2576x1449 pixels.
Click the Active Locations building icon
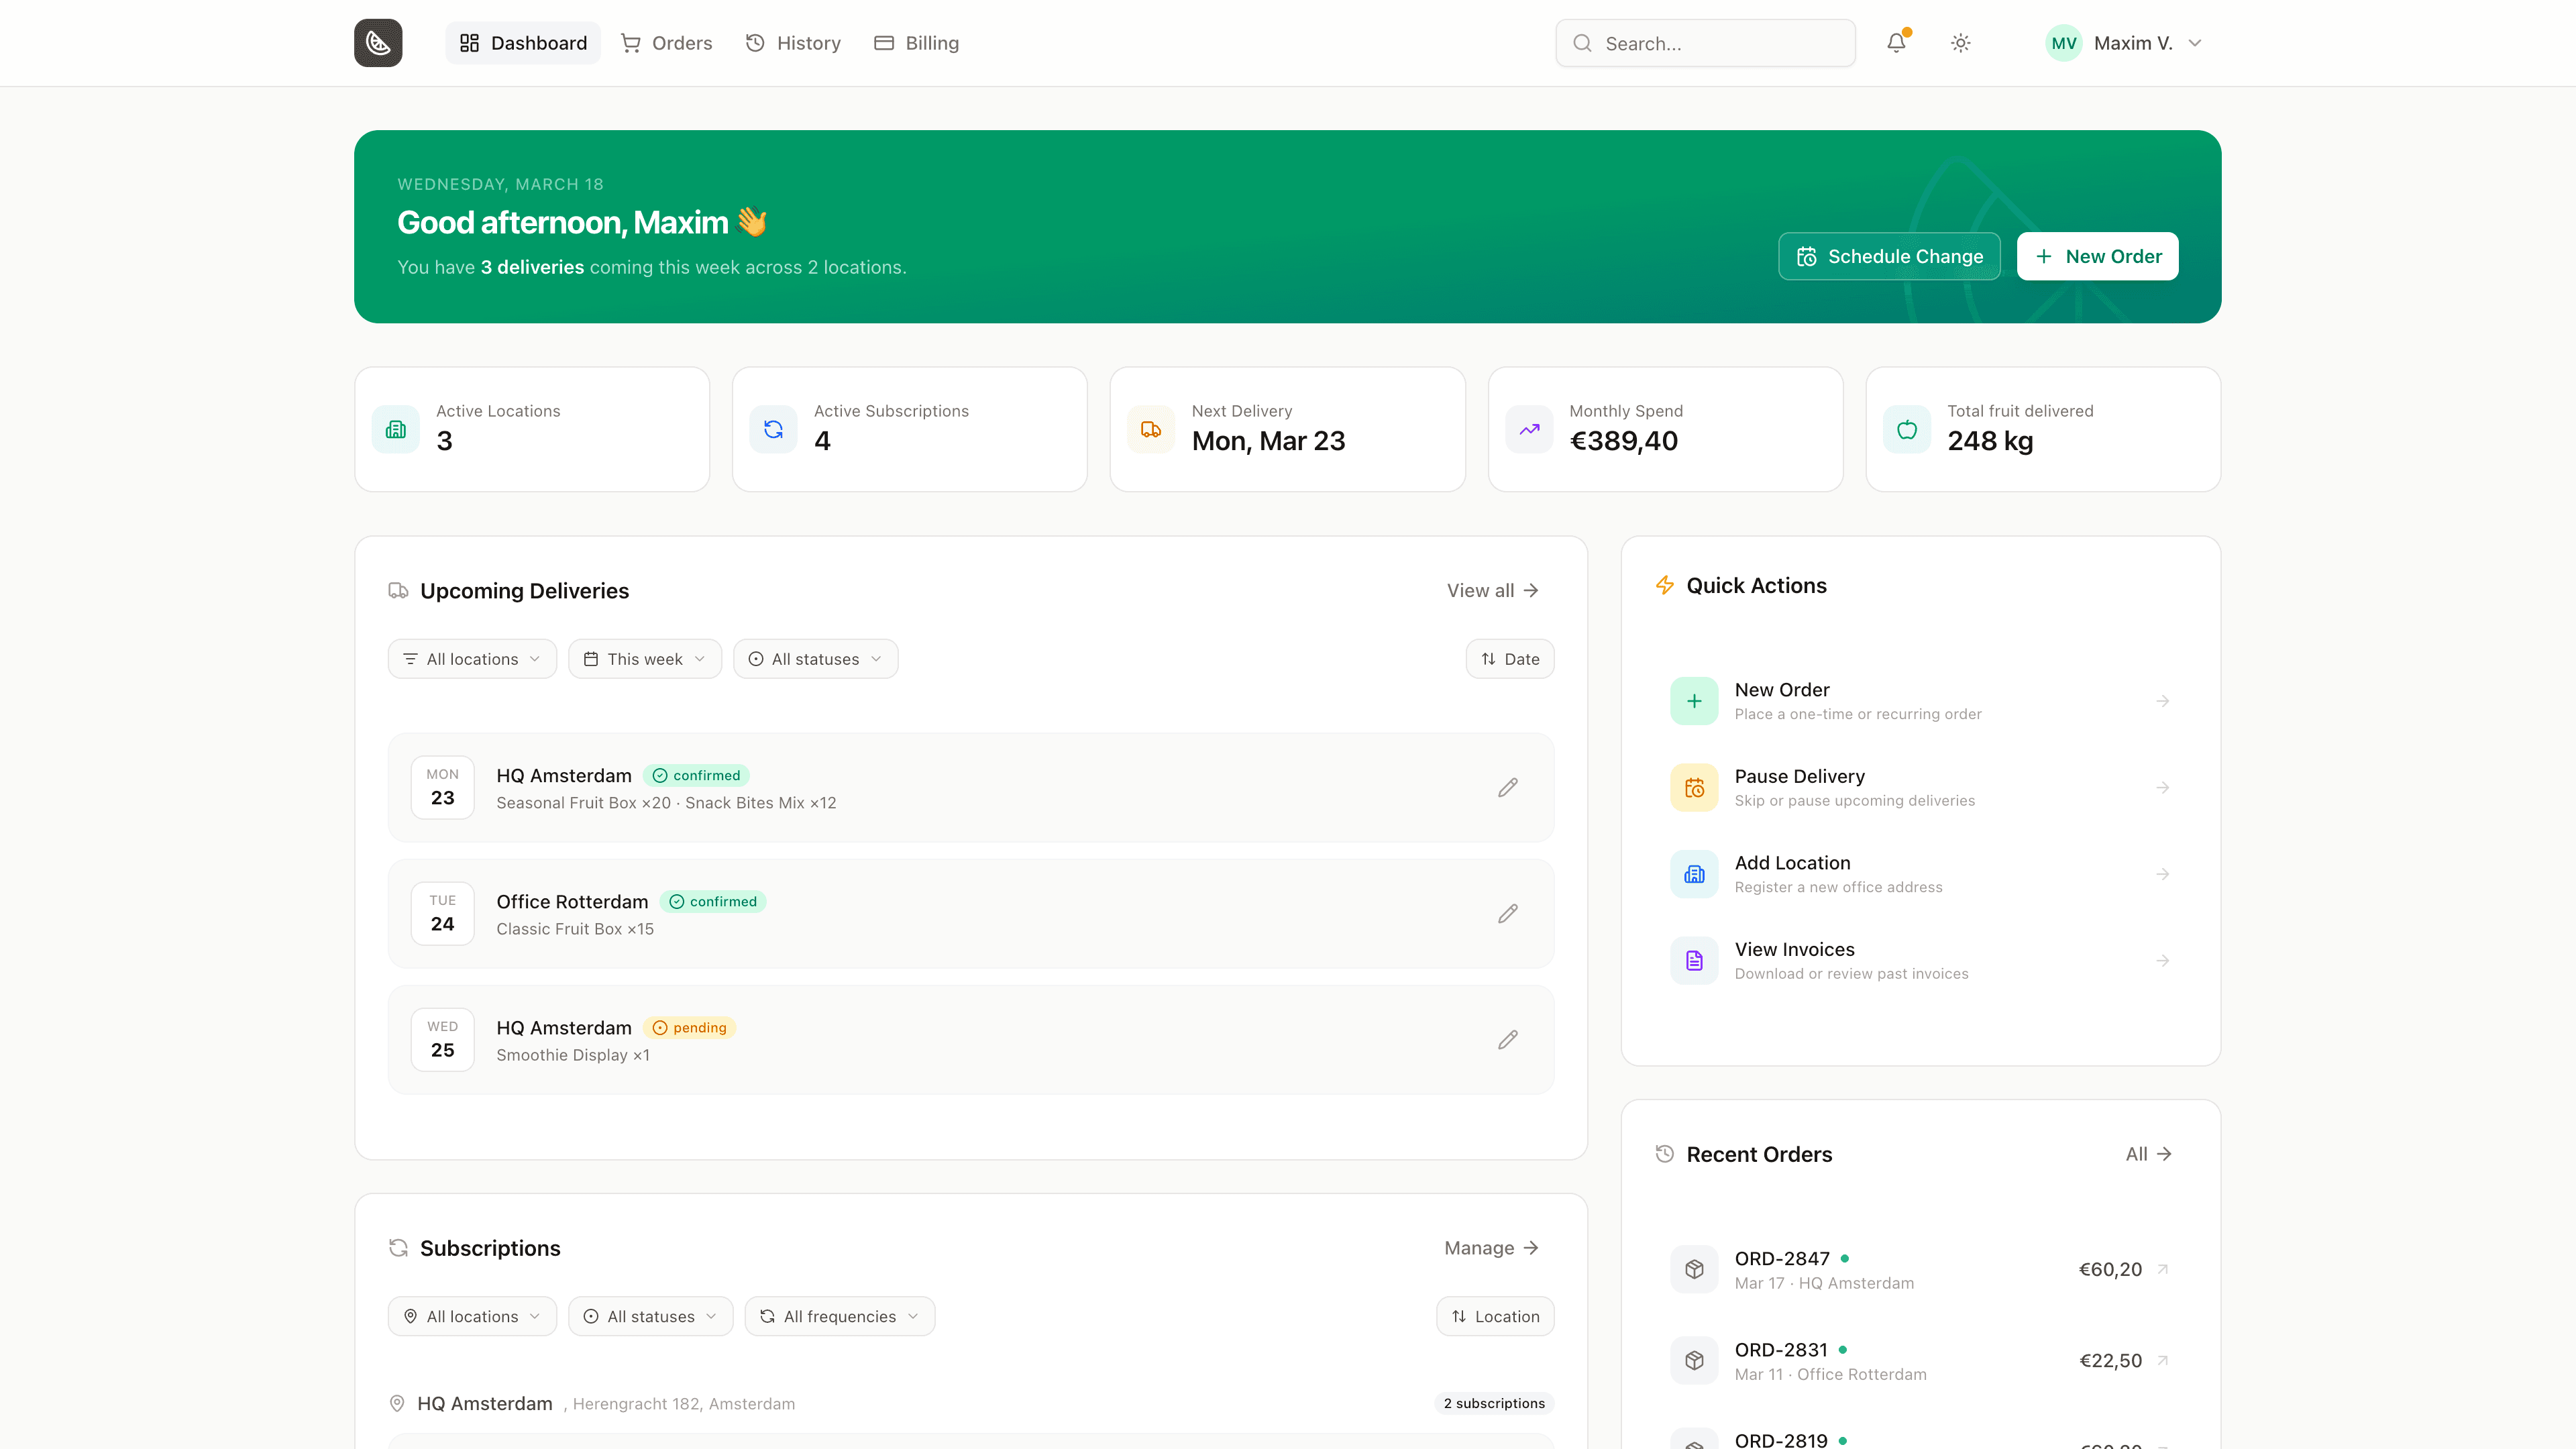[396, 429]
